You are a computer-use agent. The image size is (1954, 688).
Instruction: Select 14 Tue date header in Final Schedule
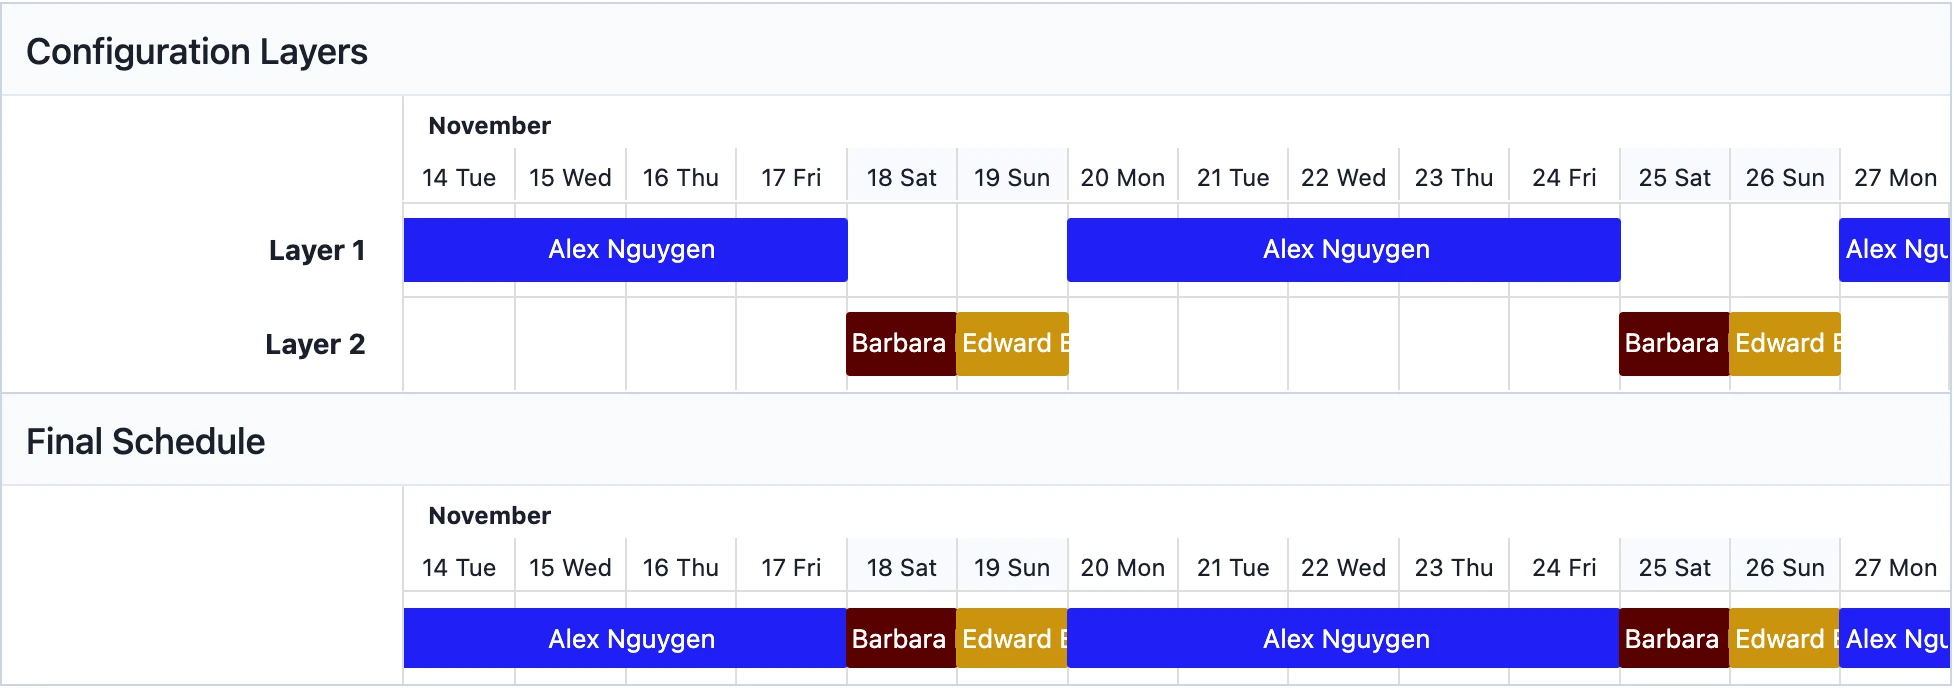point(459,568)
